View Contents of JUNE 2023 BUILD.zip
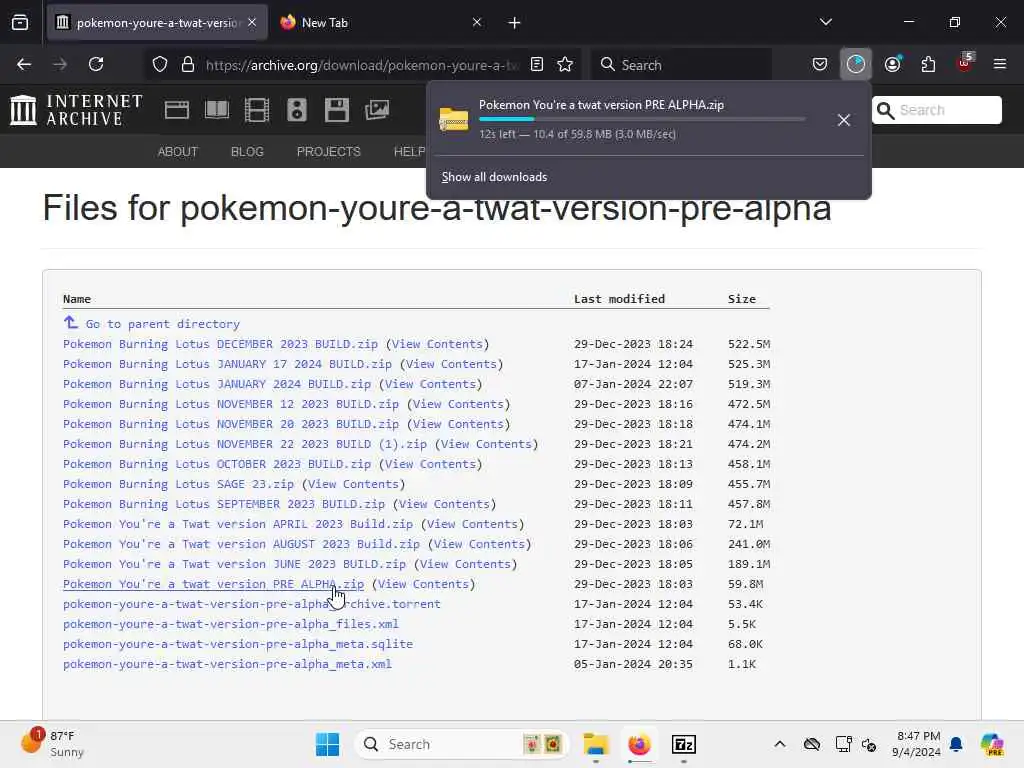 tap(465, 564)
